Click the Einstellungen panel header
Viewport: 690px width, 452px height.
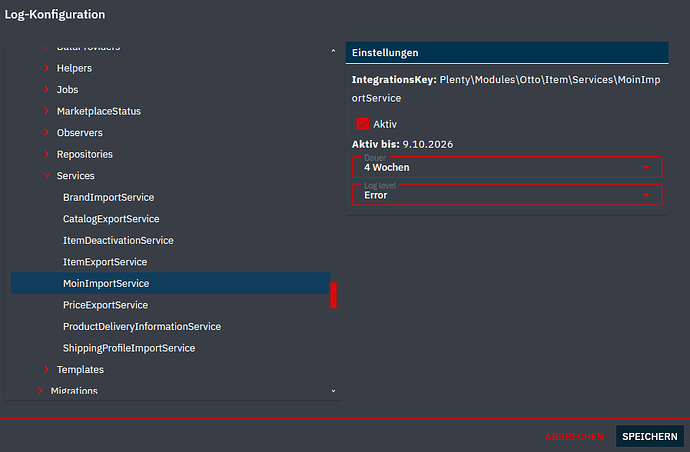pos(507,53)
